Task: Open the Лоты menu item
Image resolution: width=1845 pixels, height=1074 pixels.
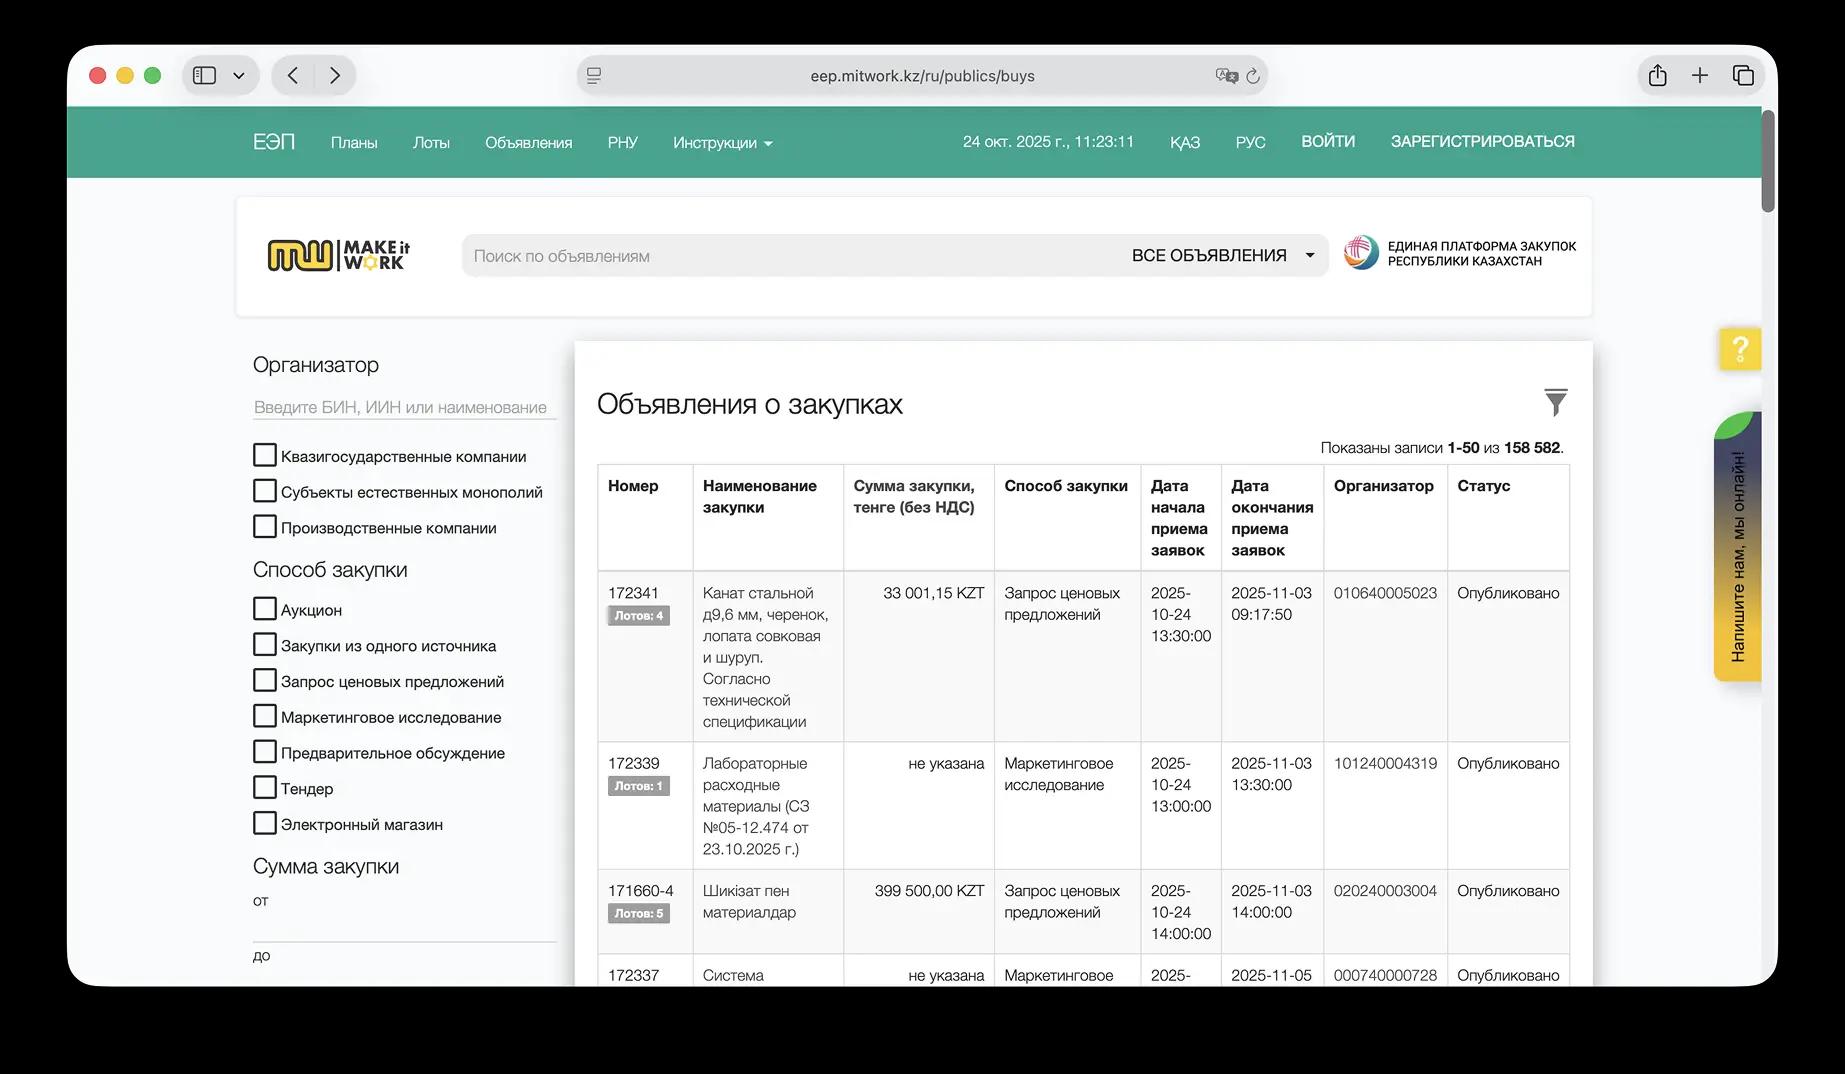Action: click(431, 143)
